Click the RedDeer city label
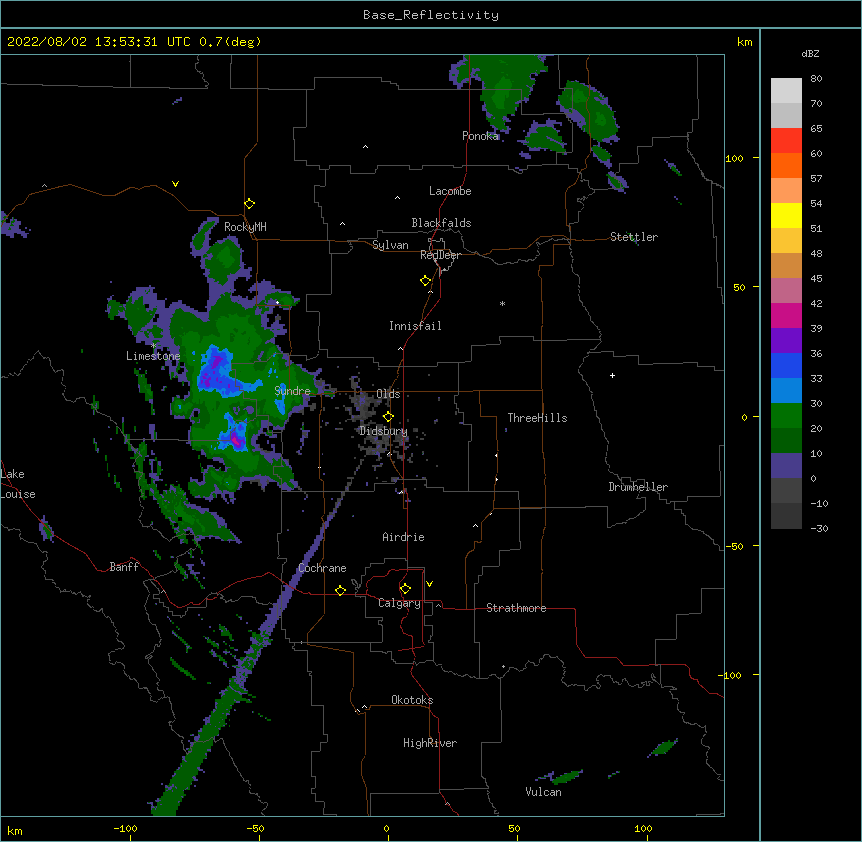The image size is (862, 842). pos(440,255)
